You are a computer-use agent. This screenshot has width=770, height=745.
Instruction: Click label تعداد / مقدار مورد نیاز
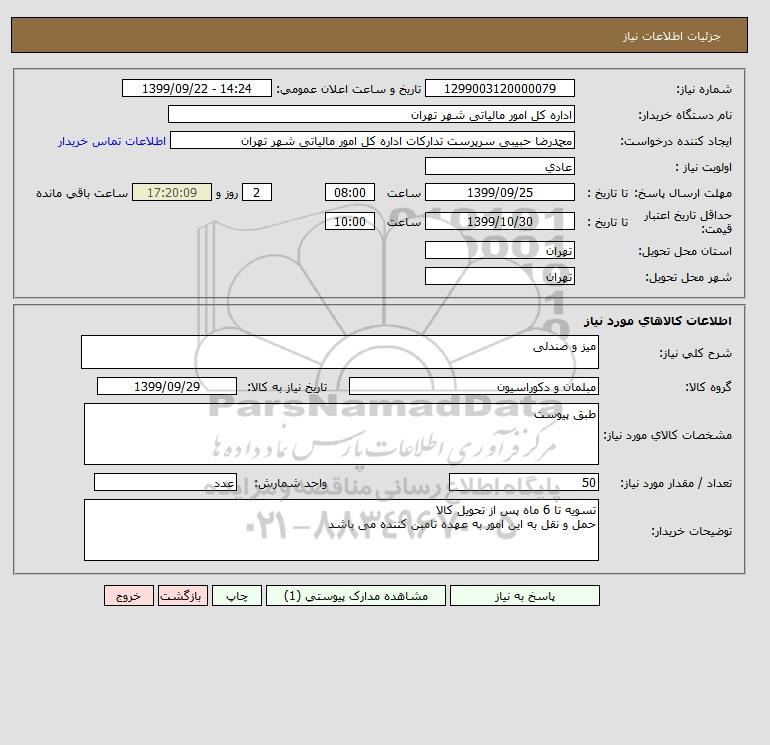point(676,483)
